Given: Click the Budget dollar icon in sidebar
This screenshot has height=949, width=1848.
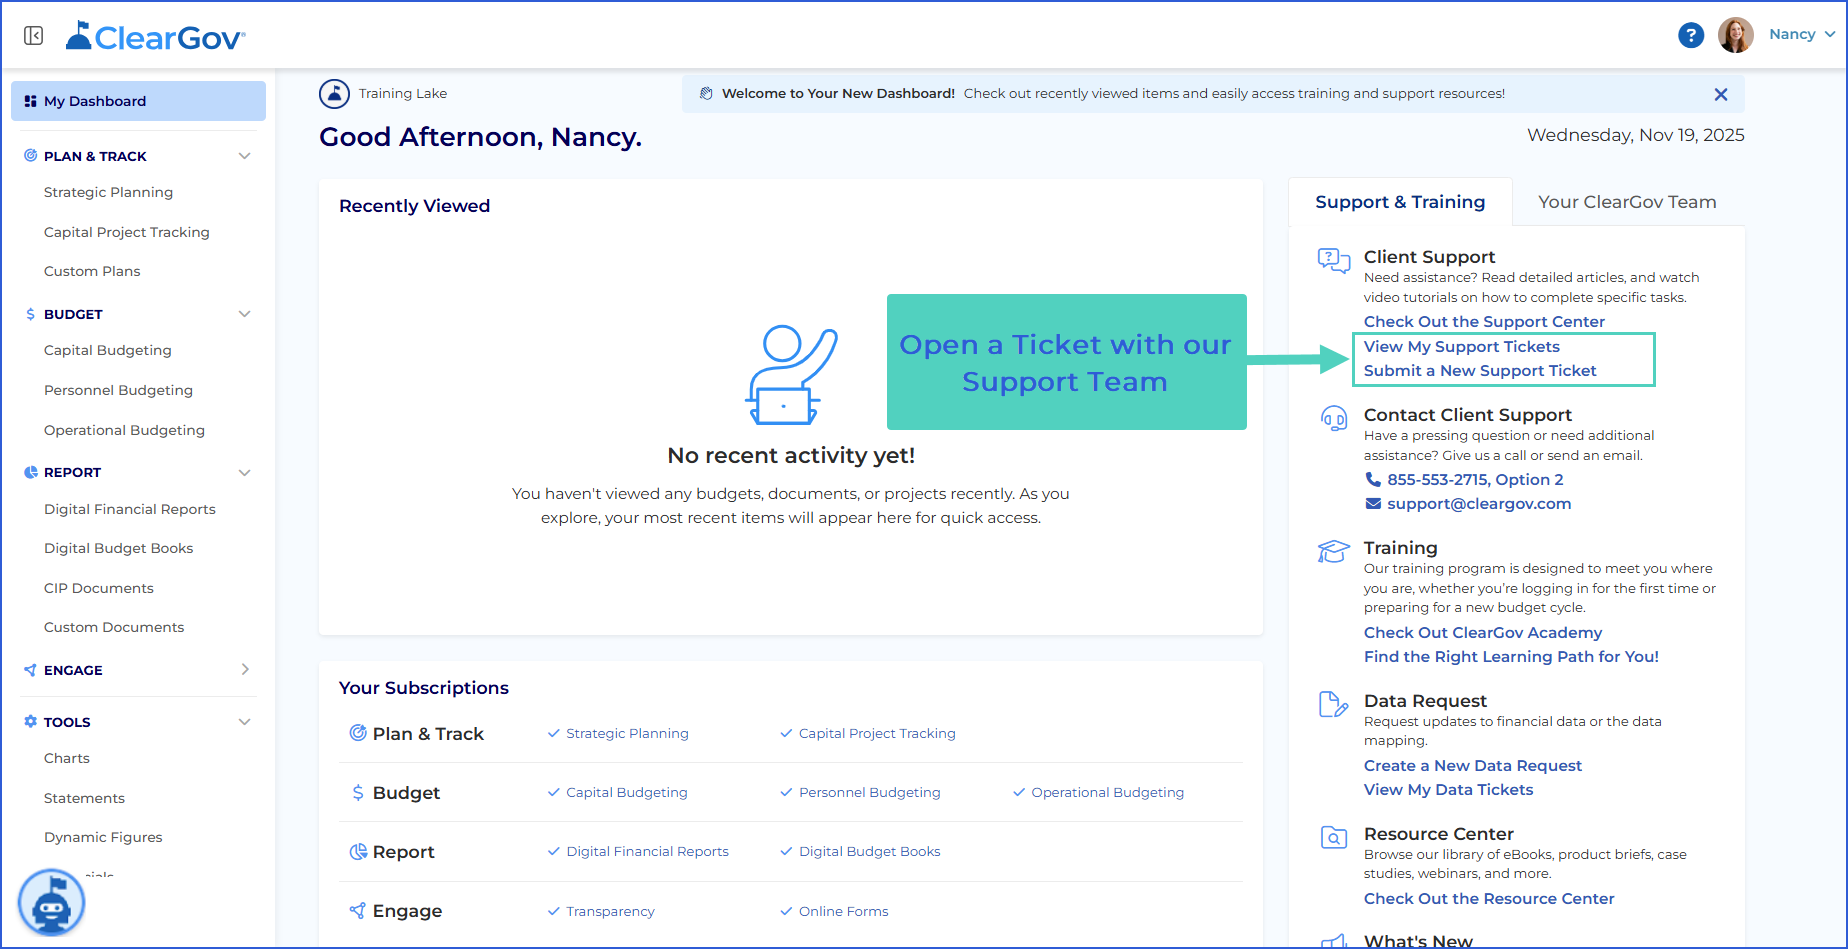Looking at the screenshot, I should pyautogui.click(x=31, y=314).
